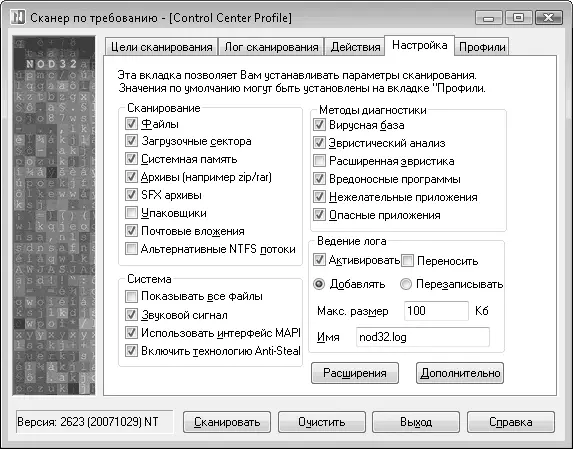Open the Расширения button

pos(355,373)
